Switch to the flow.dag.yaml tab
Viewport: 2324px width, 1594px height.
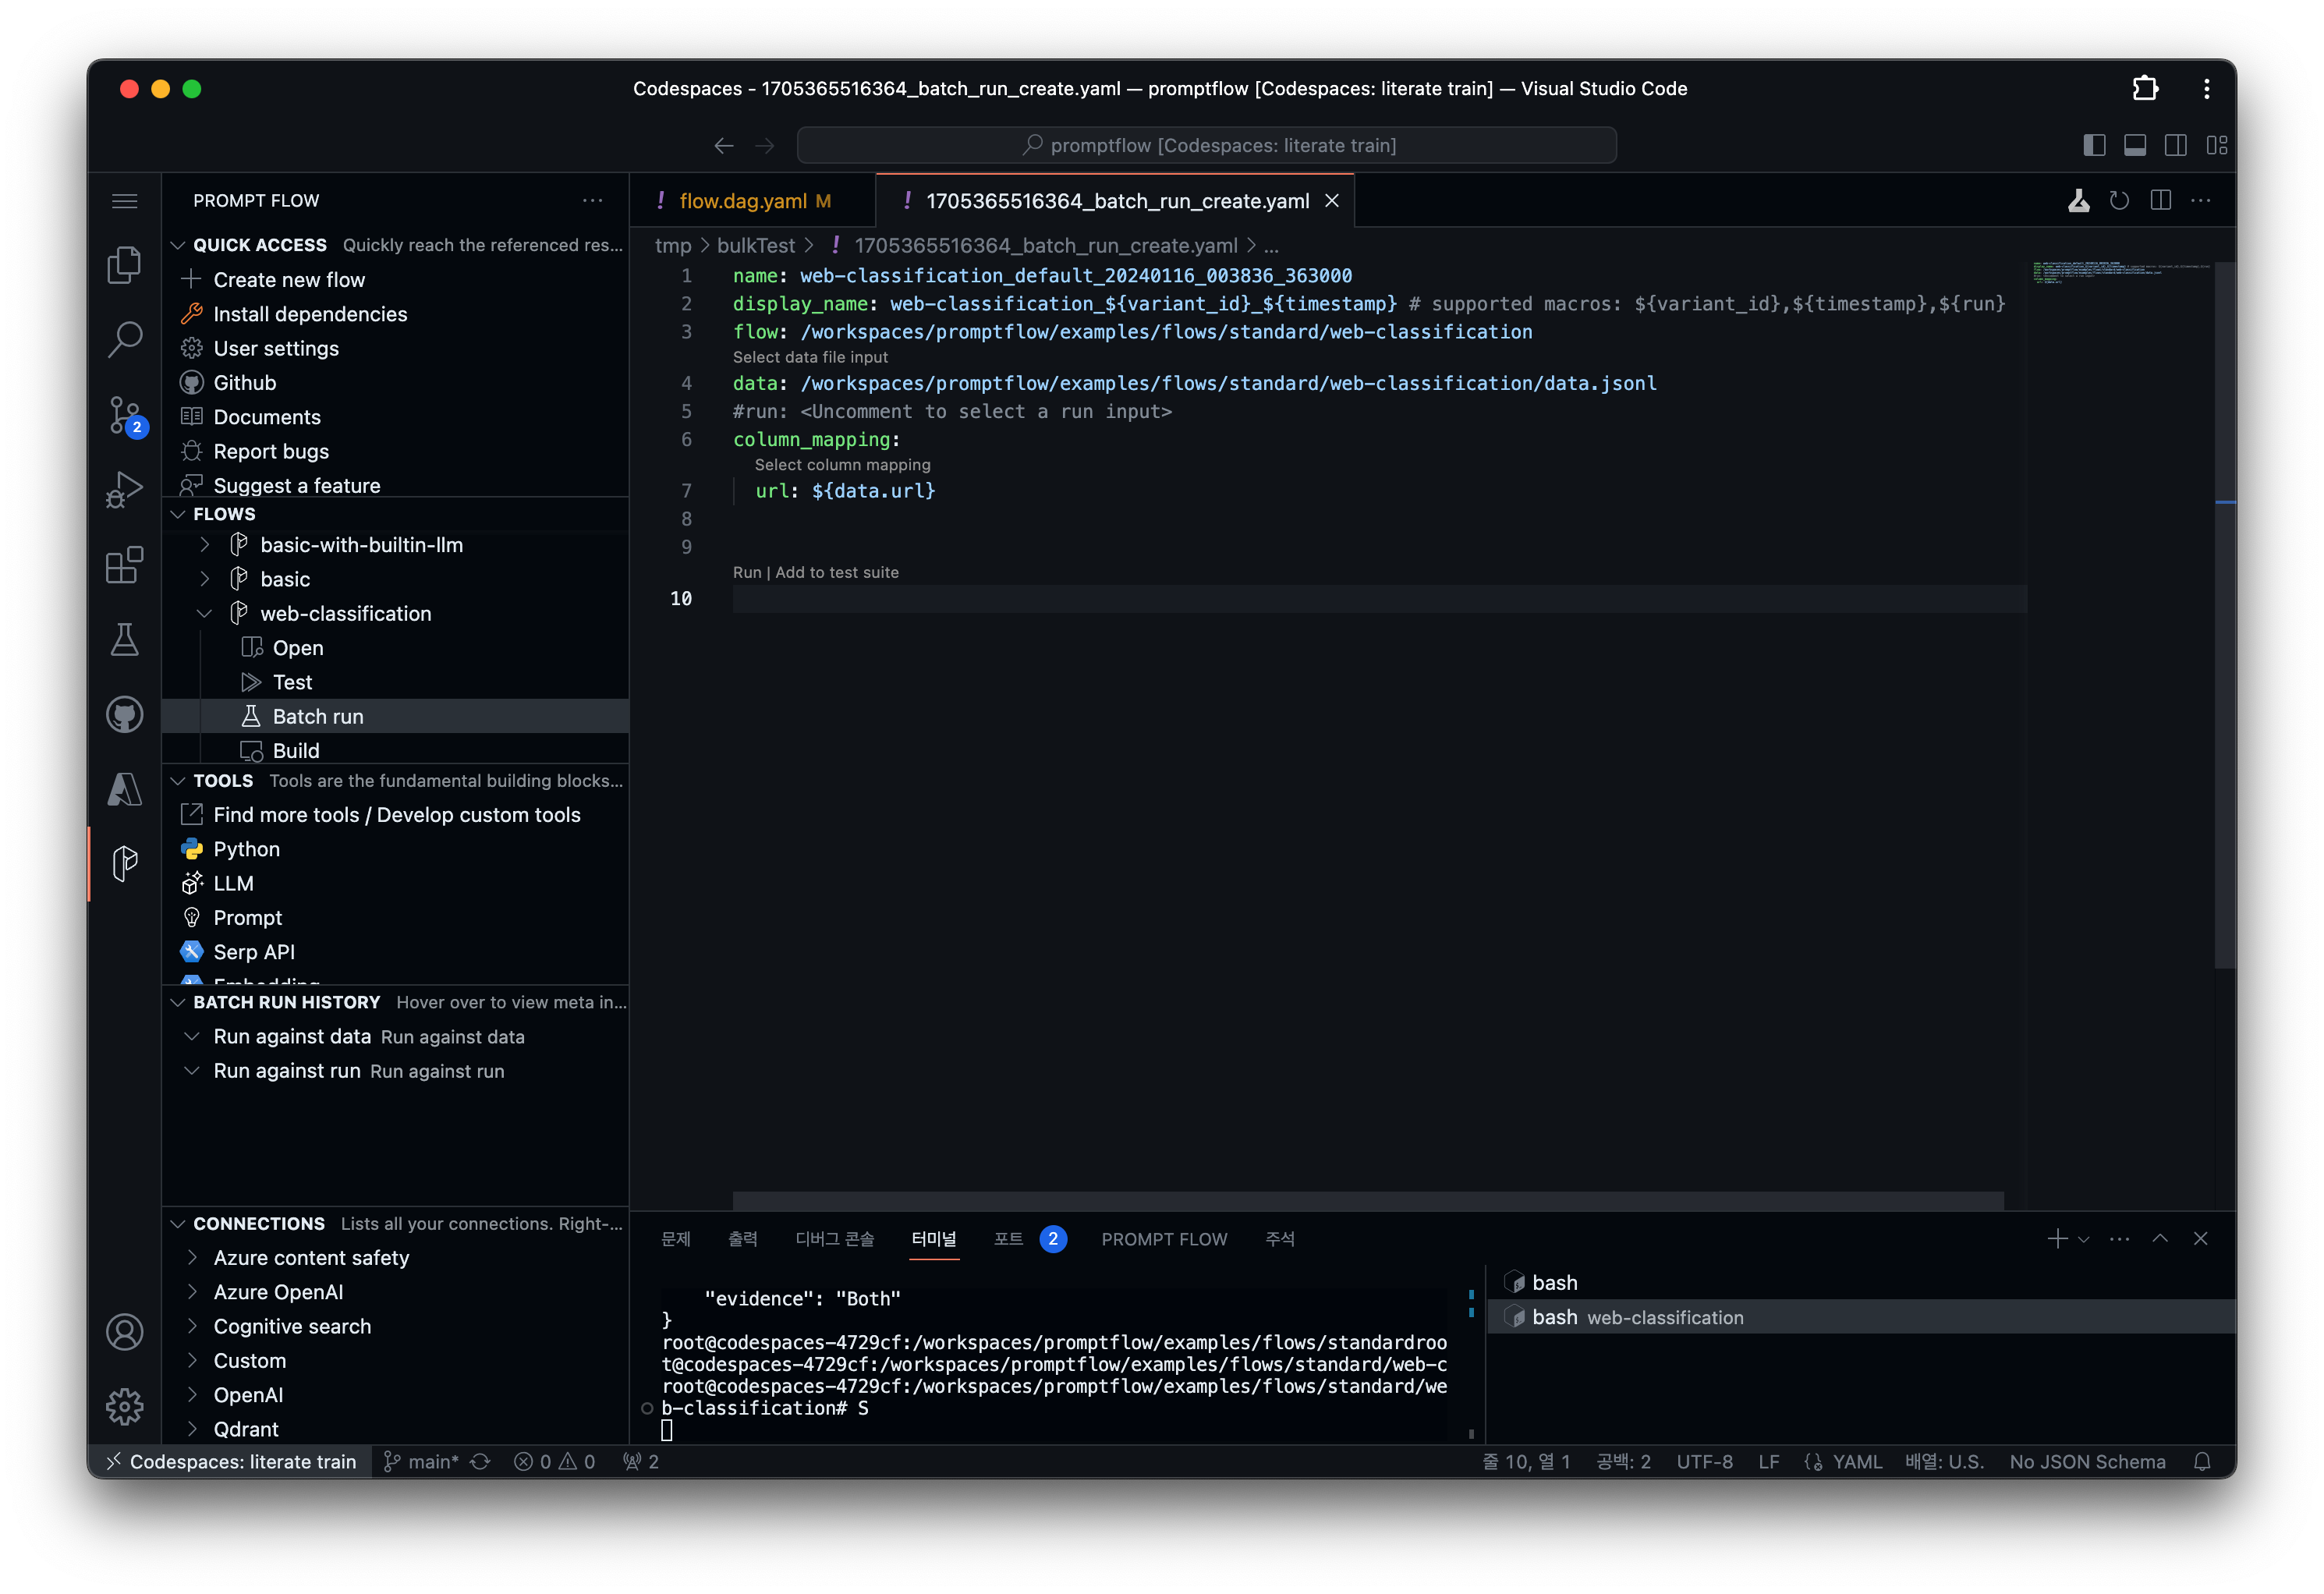pyautogui.click(x=753, y=201)
